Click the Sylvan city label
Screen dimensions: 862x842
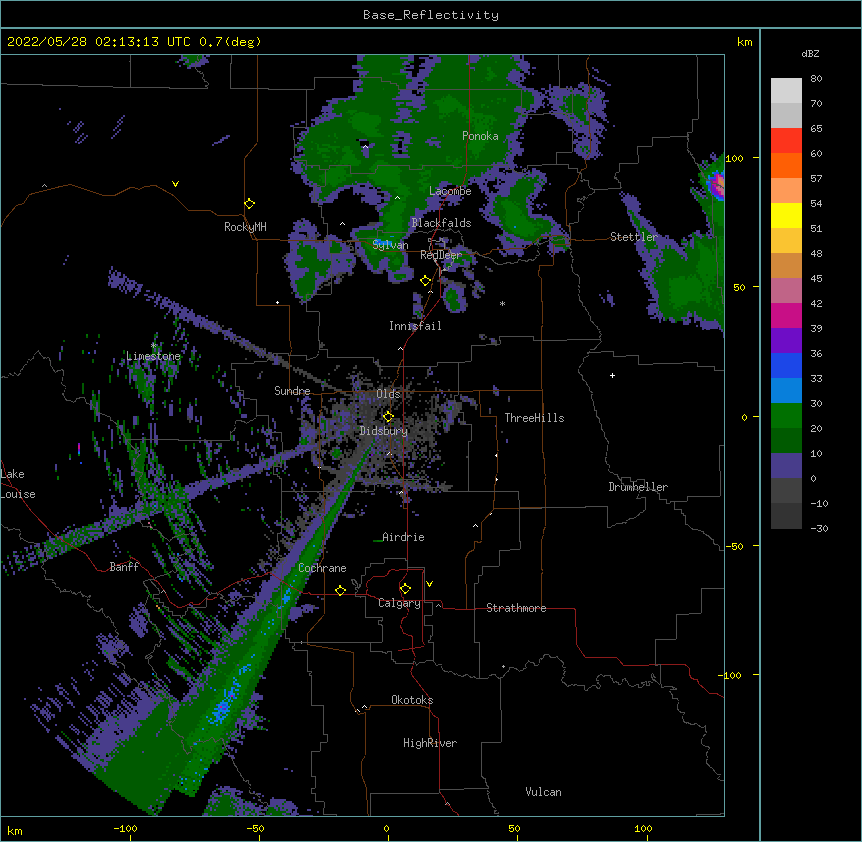[390, 245]
